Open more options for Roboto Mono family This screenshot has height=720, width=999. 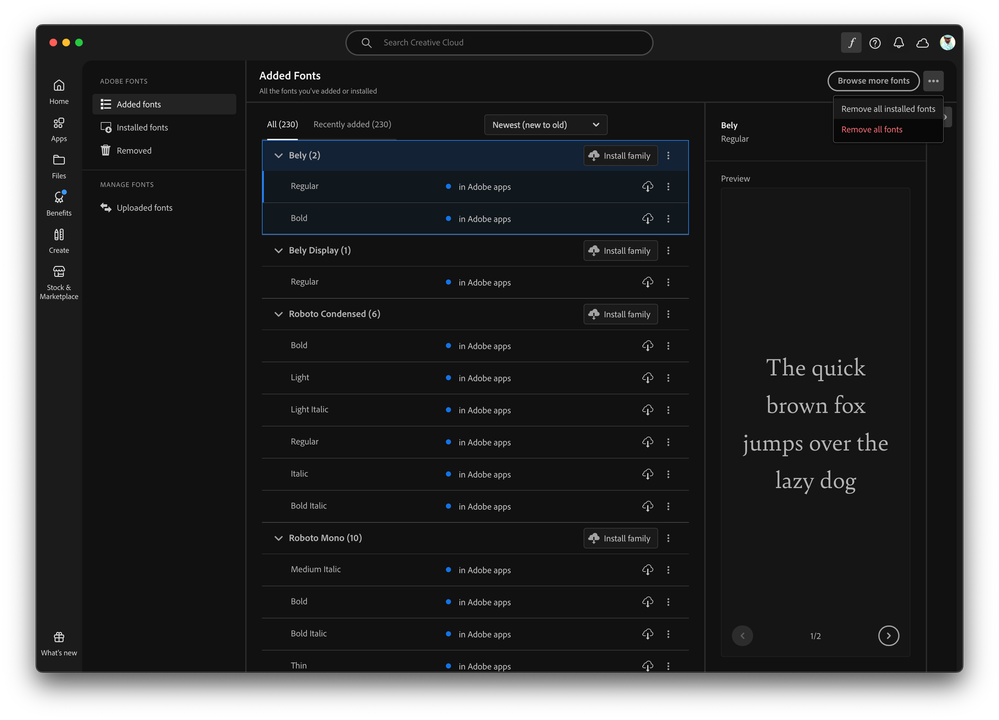coord(668,538)
